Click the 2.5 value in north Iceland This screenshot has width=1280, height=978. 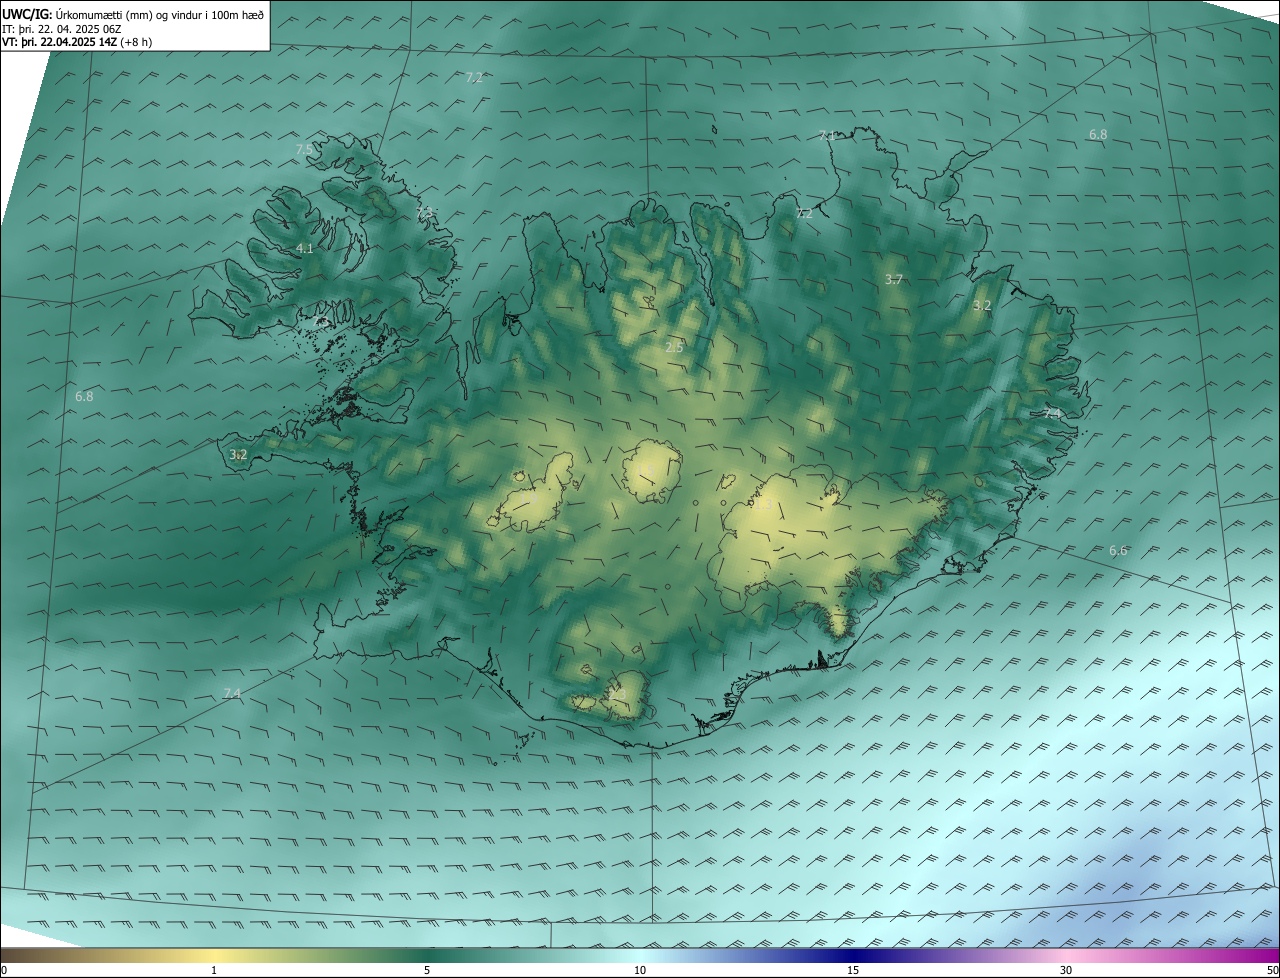(x=674, y=347)
